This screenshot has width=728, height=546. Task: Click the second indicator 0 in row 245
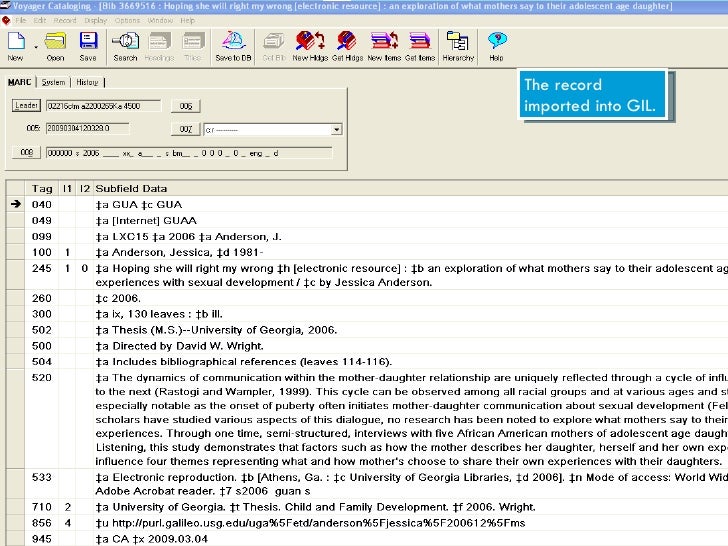click(x=84, y=268)
